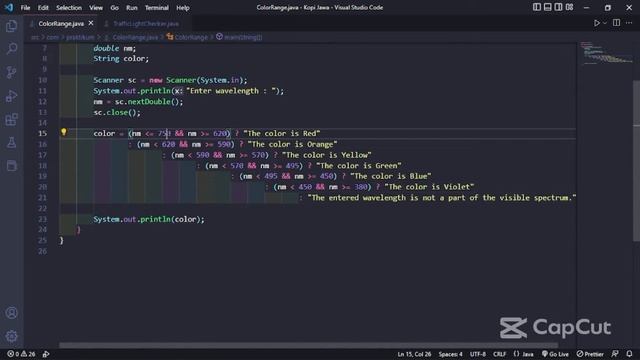Open the Accounts icon in the activity bar

[11, 313]
